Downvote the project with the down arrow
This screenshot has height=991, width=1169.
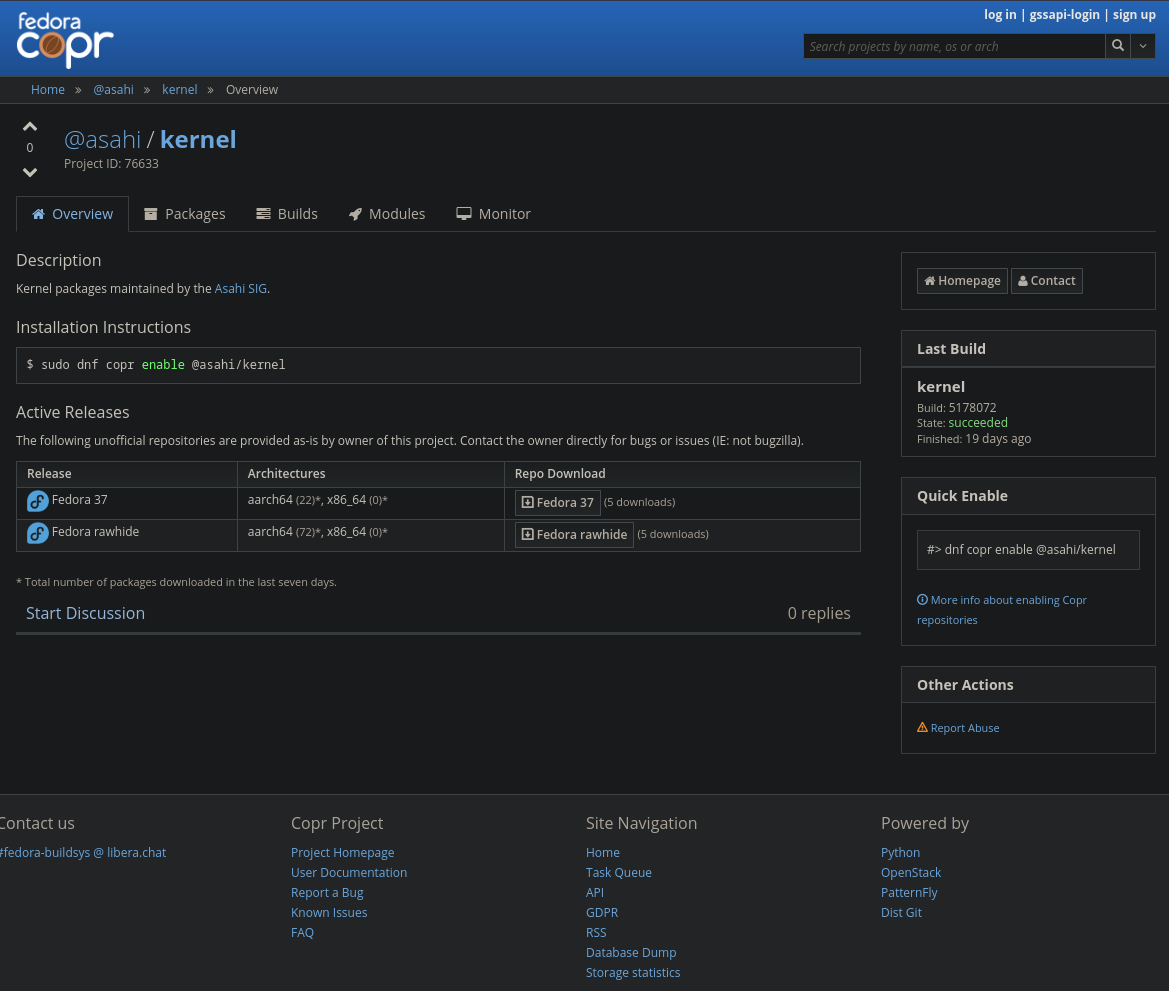[x=30, y=172]
